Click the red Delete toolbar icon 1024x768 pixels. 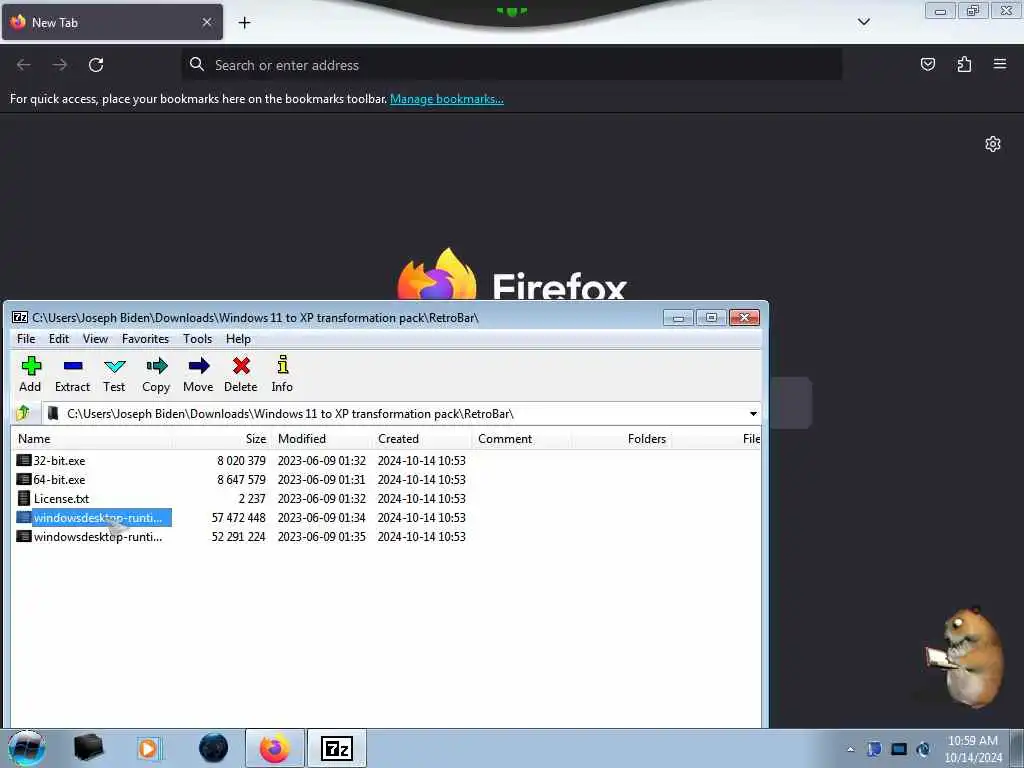pyautogui.click(x=241, y=374)
